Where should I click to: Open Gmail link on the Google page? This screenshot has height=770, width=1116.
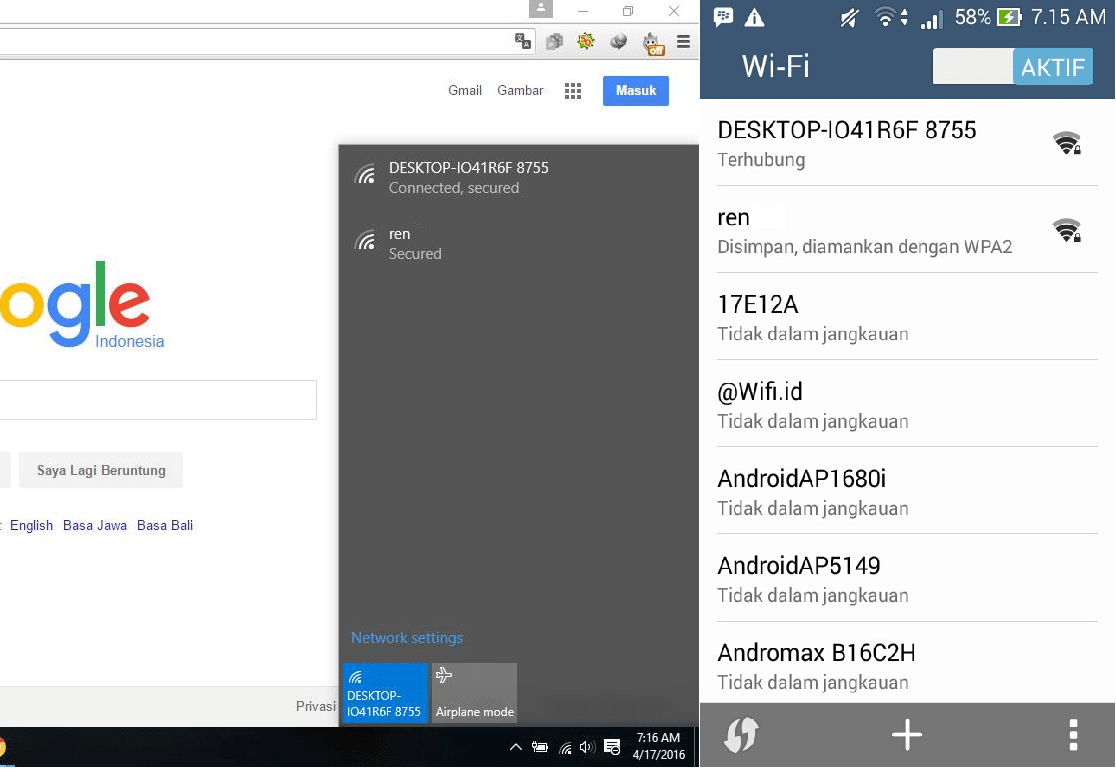[465, 90]
